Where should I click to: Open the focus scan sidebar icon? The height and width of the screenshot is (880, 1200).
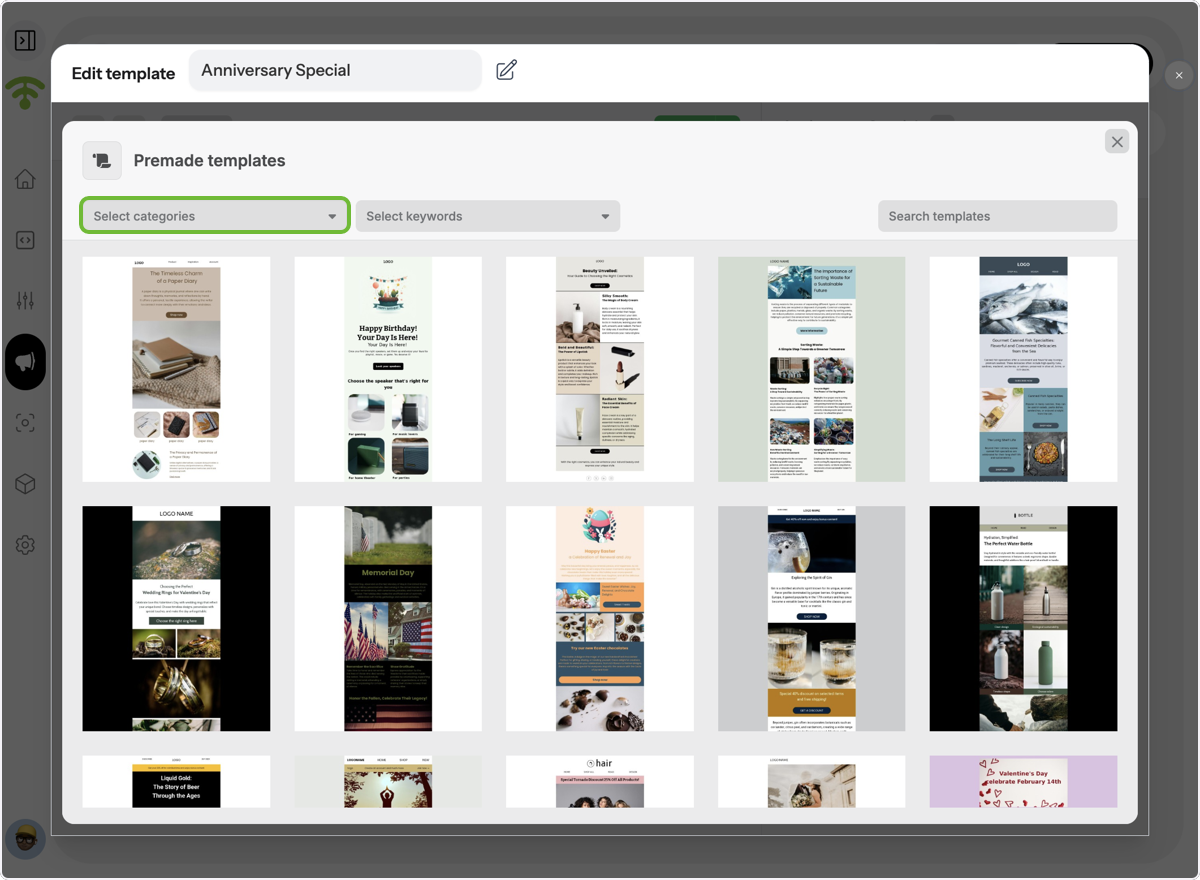point(25,423)
